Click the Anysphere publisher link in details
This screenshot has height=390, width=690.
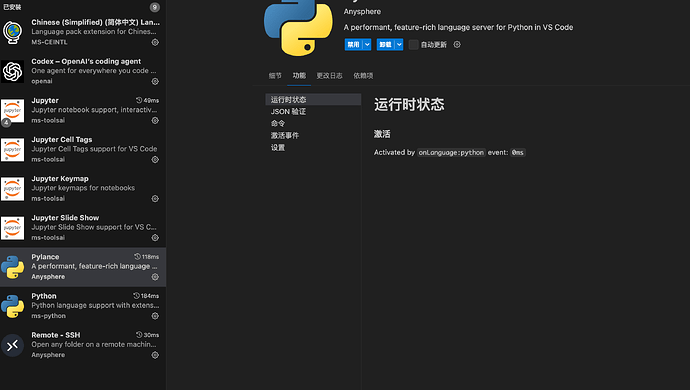click(362, 11)
